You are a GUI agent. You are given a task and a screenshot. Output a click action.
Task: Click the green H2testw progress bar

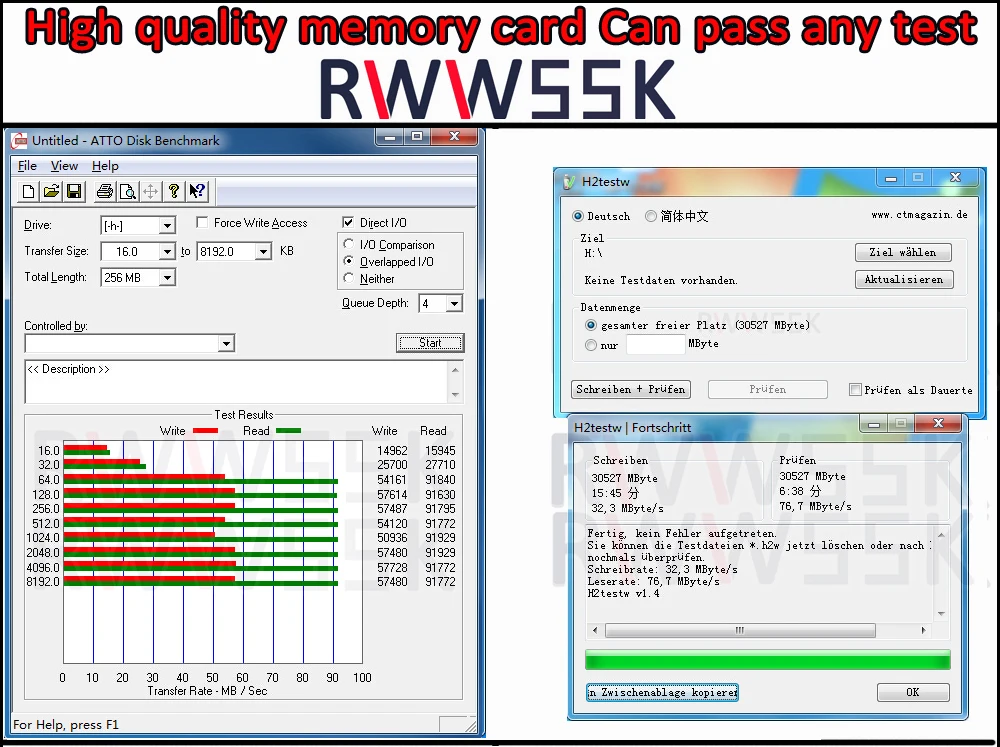tap(767, 660)
